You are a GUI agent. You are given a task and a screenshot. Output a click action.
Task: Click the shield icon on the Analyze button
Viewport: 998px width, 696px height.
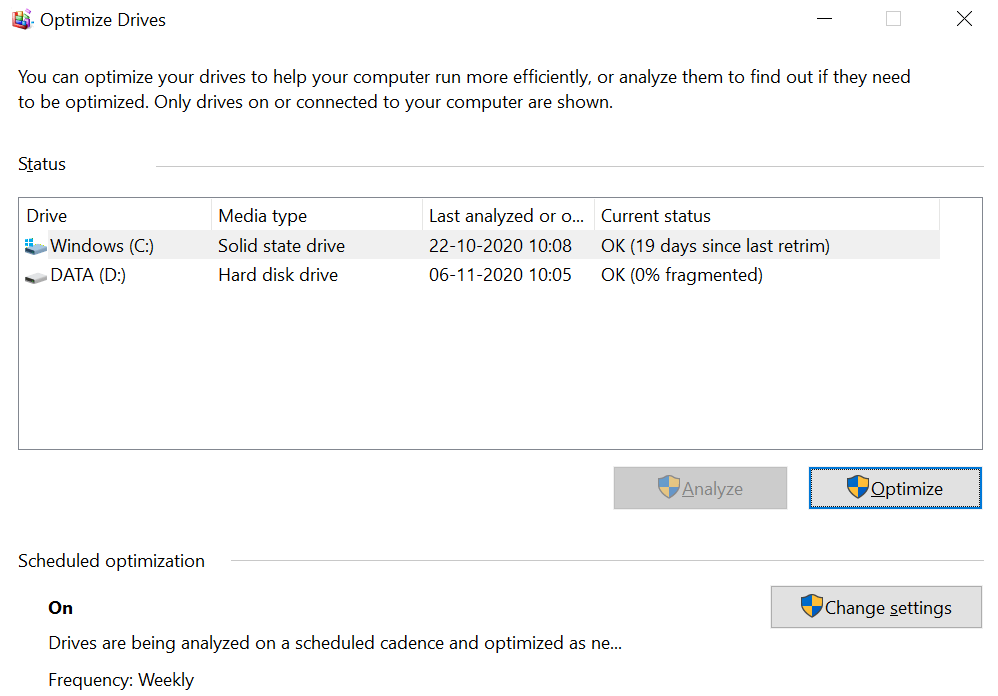(x=668, y=488)
